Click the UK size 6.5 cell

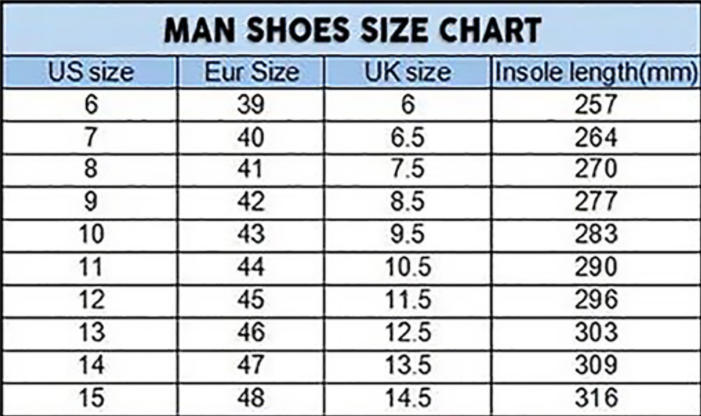tap(408, 137)
